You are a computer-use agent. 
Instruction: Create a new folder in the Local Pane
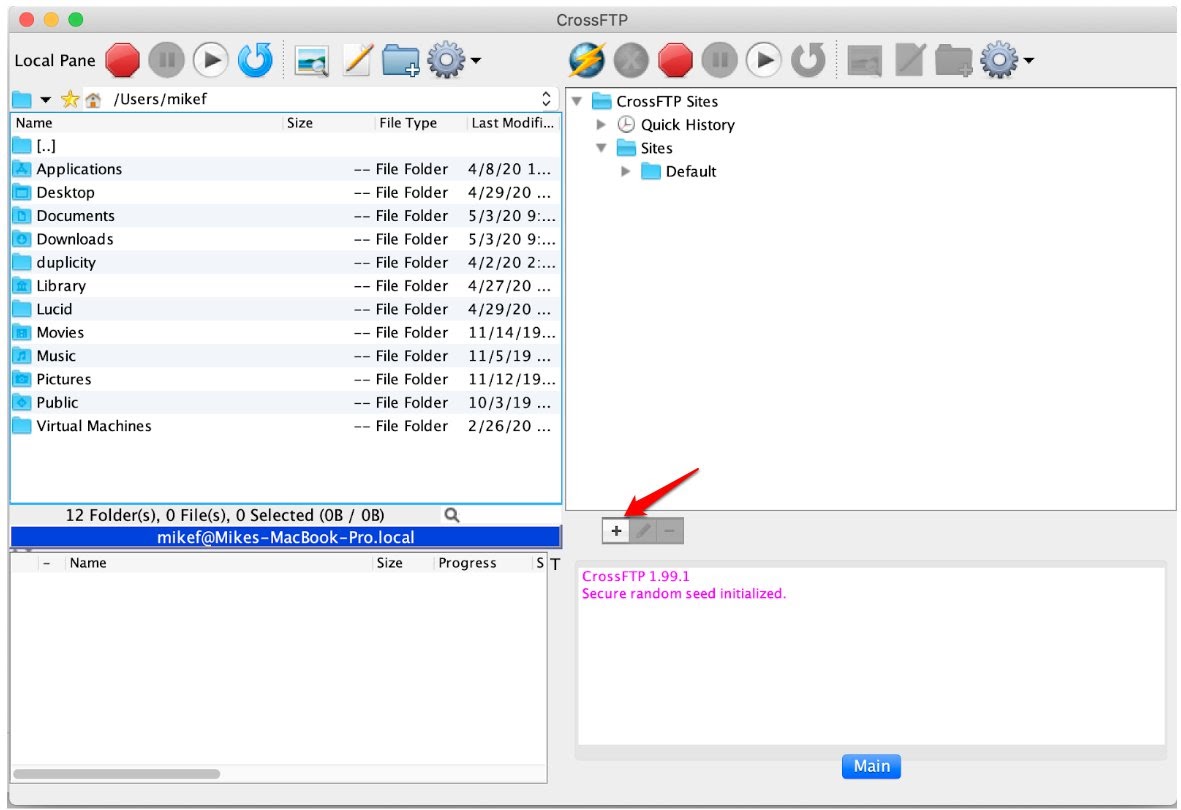401,60
